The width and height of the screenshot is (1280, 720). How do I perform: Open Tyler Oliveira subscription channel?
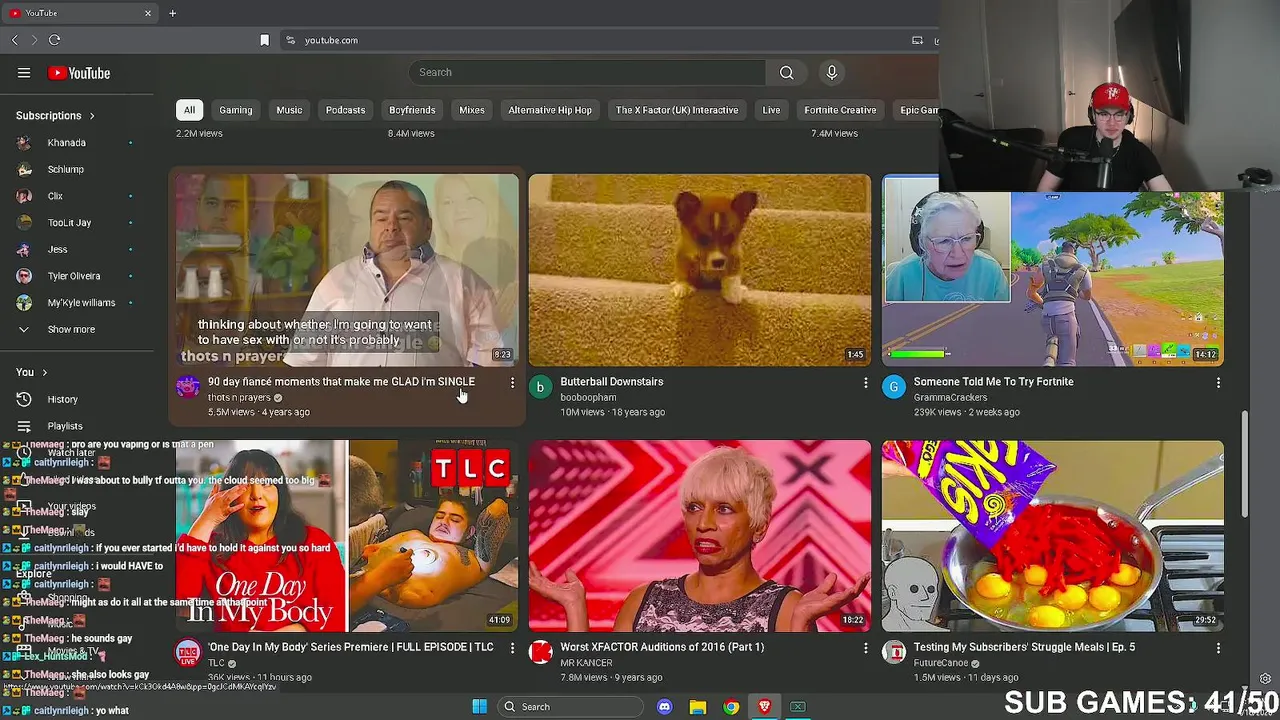tap(76, 276)
